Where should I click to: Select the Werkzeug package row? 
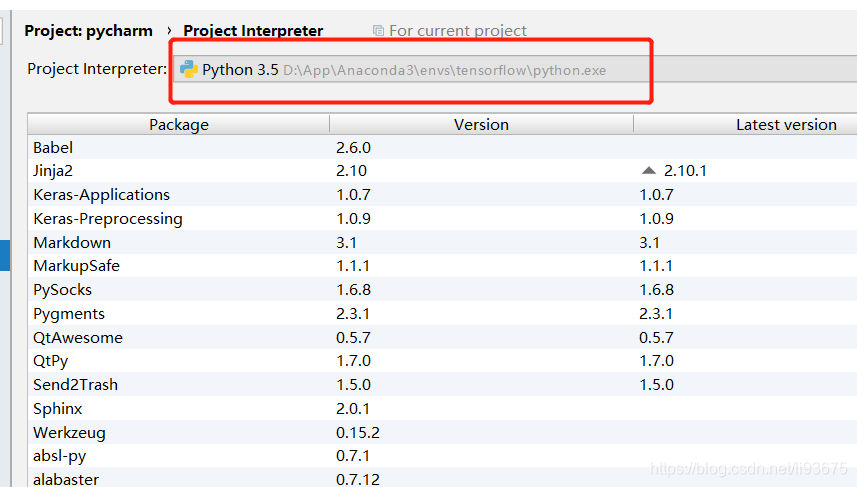442,432
